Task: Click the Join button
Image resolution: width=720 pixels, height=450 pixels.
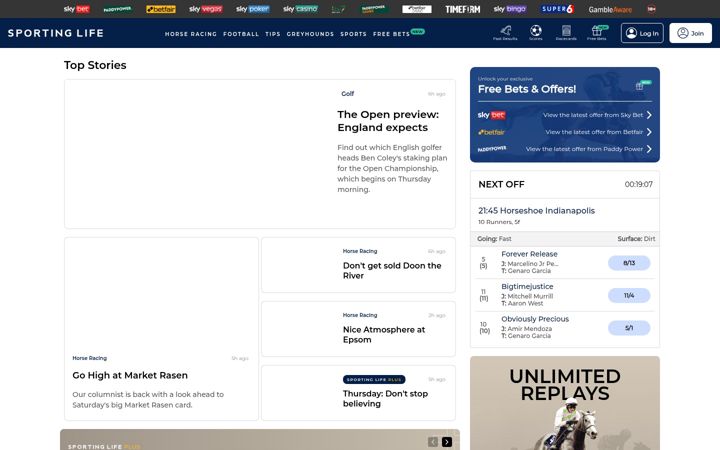Action: 691,33
